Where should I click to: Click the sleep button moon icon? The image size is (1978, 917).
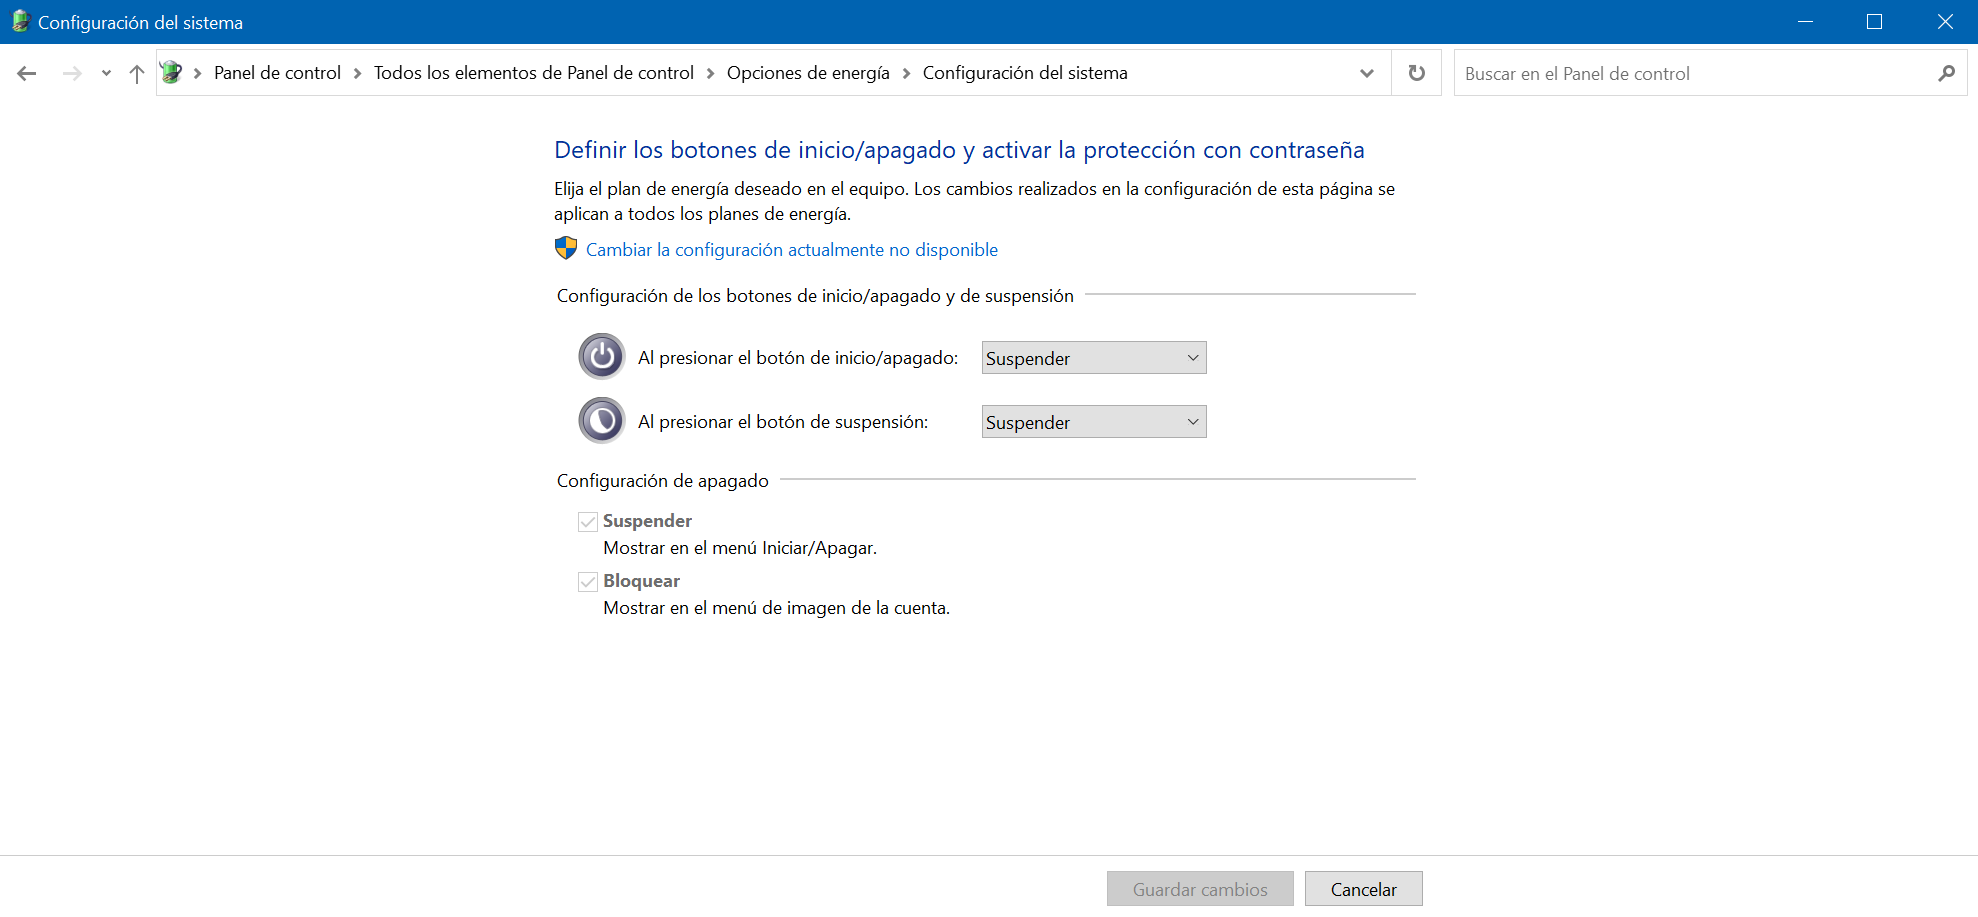coord(602,421)
